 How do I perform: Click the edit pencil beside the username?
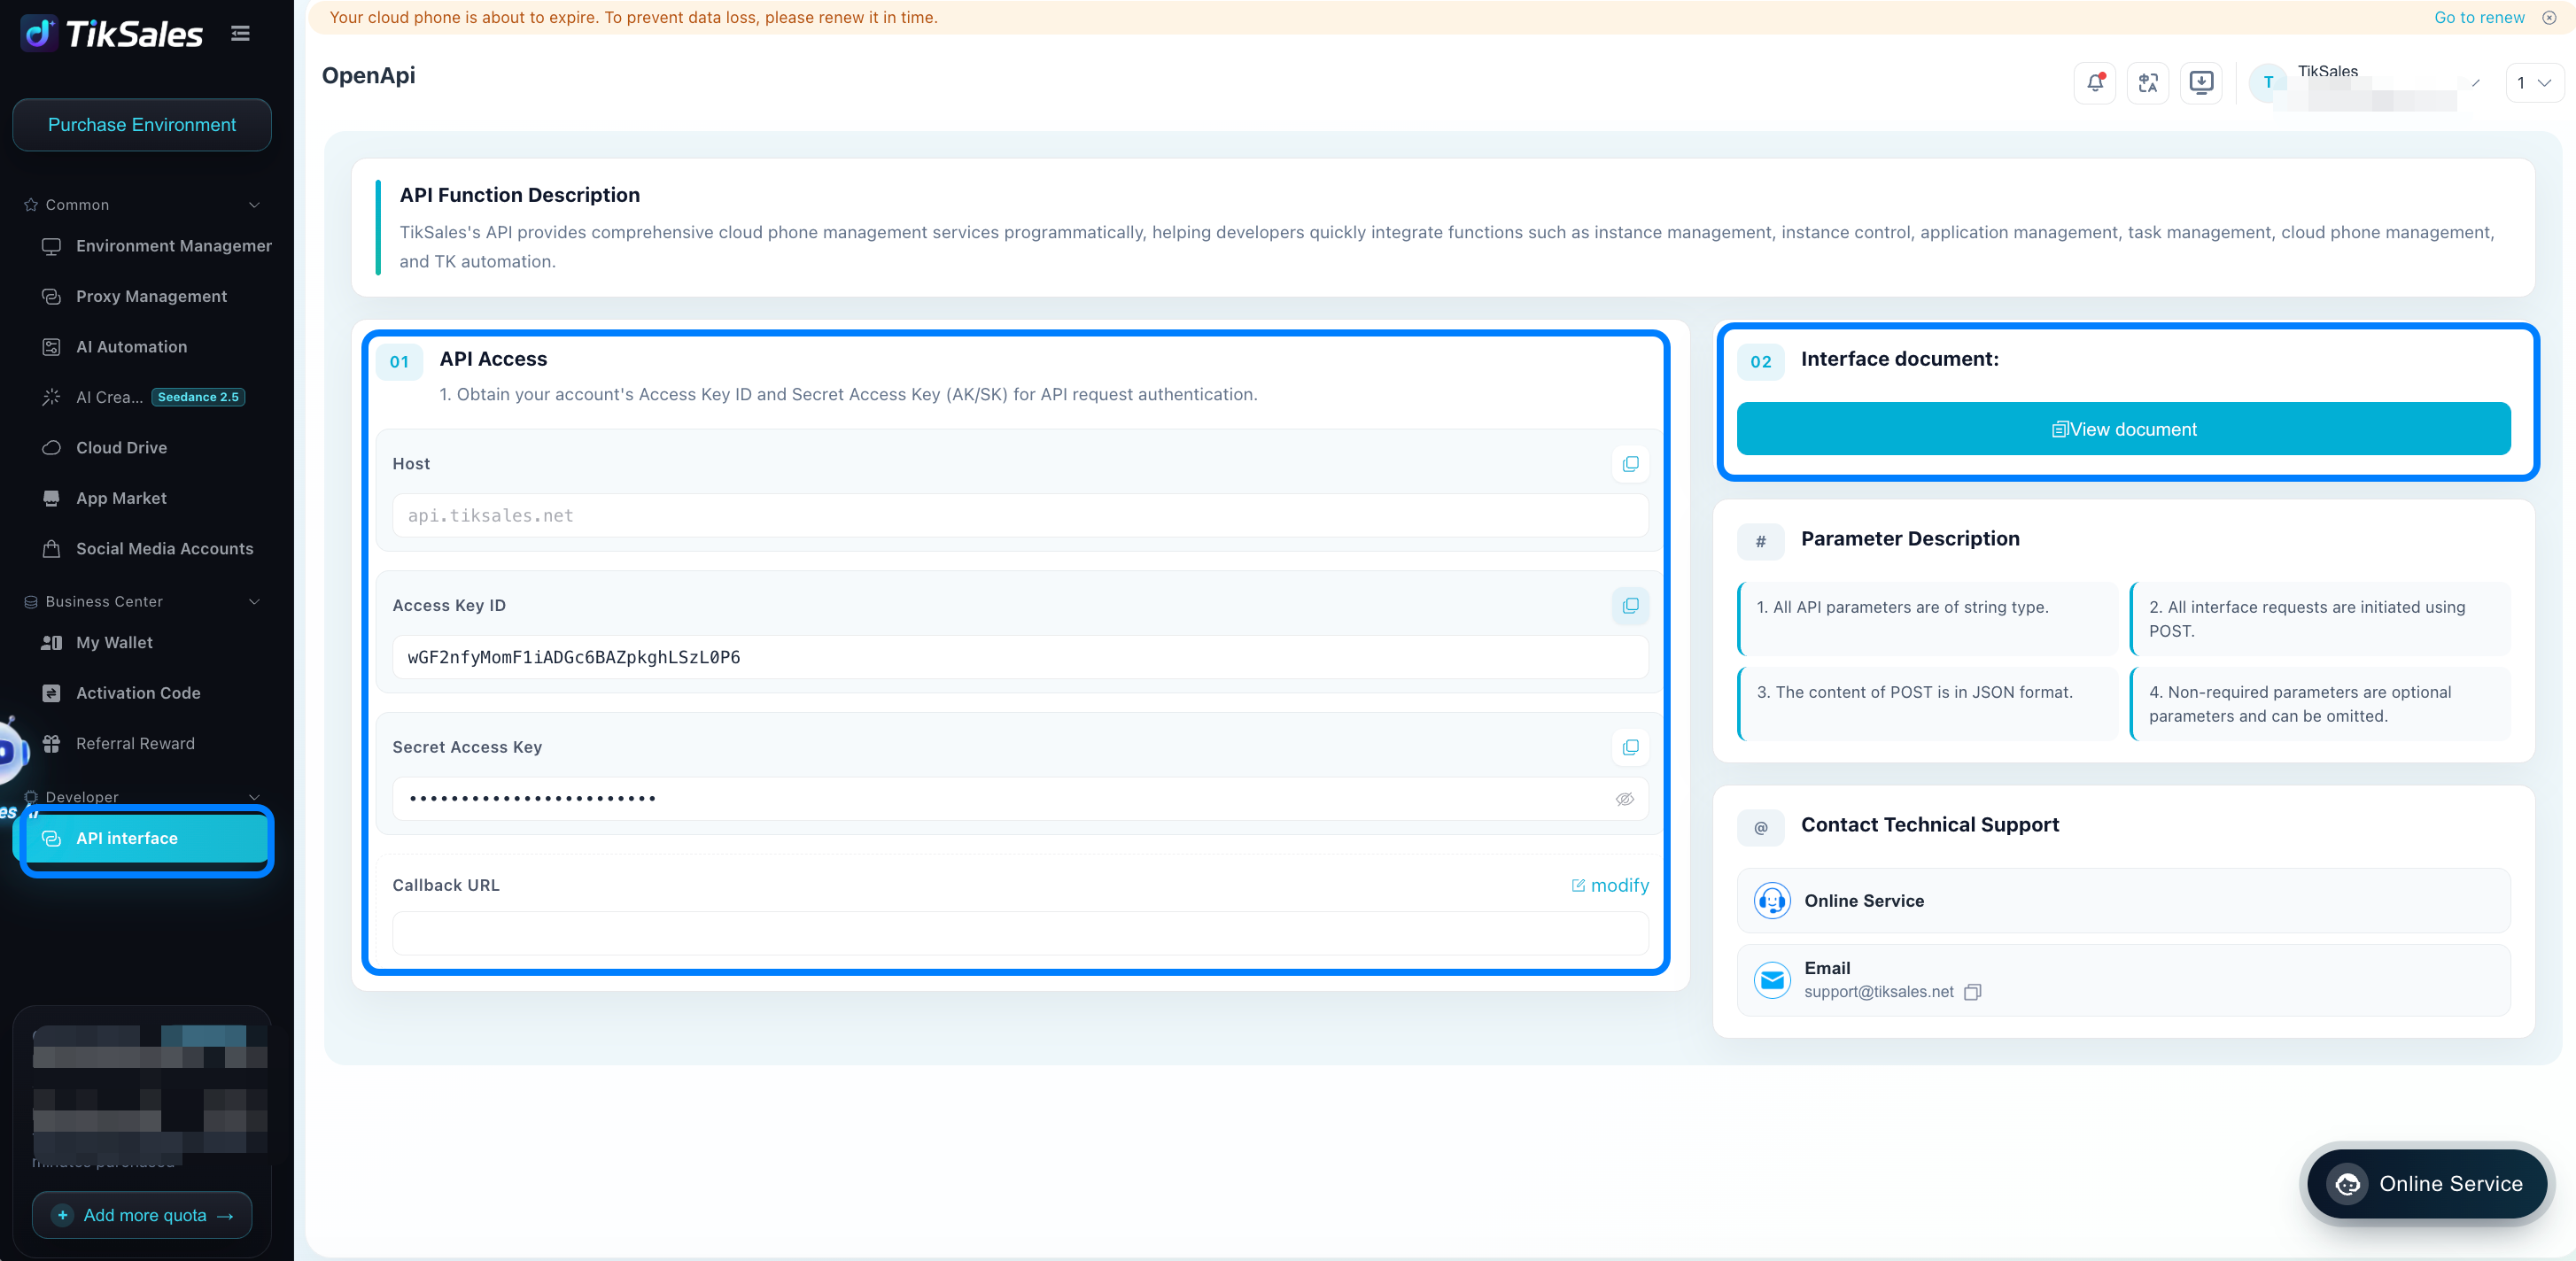[x=2476, y=83]
